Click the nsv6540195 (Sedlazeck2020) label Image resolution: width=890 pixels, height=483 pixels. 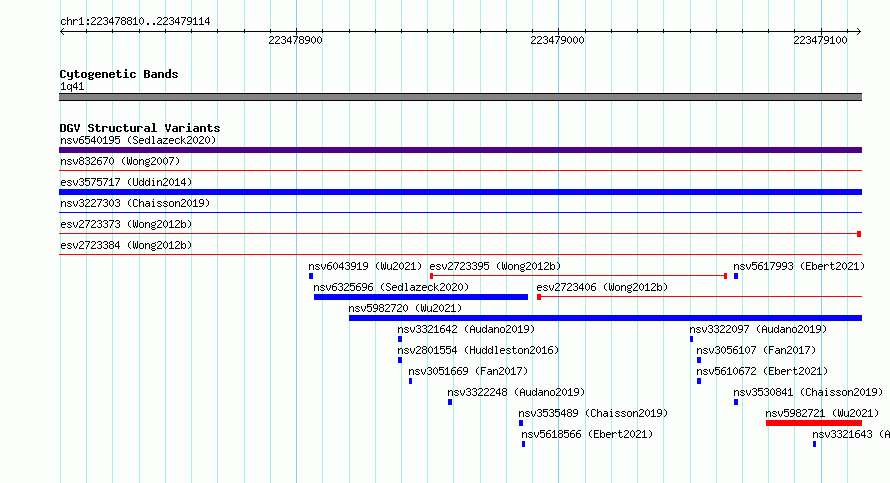point(138,140)
